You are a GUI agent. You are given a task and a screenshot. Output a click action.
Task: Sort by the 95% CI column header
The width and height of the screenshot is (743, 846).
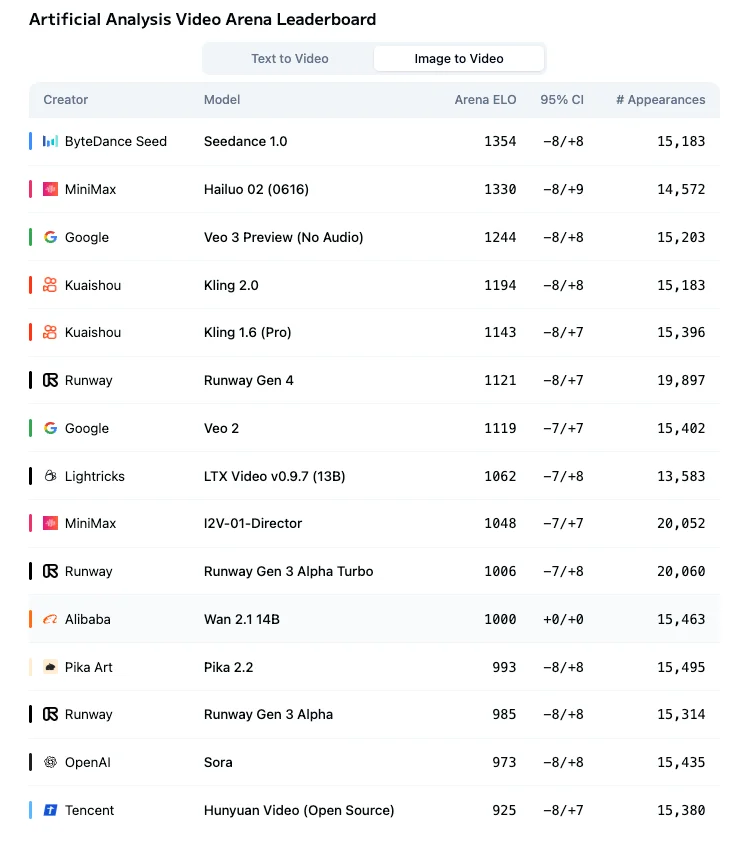tap(562, 100)
